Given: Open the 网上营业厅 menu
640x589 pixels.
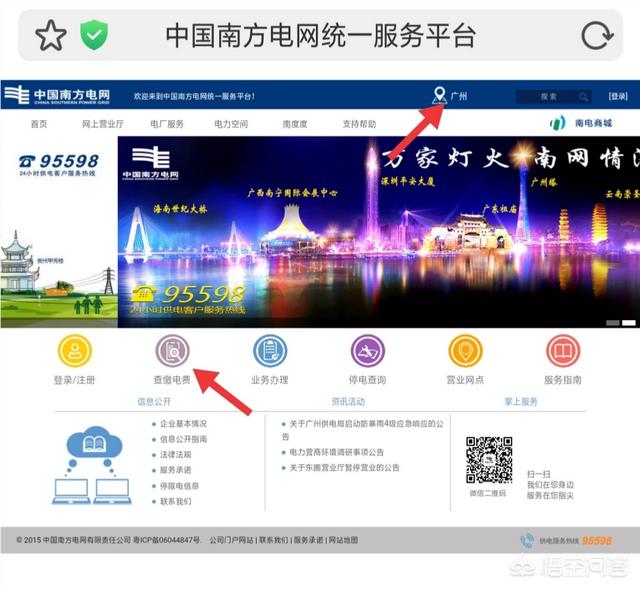Looking at the screenshot, I should [103, 124].
